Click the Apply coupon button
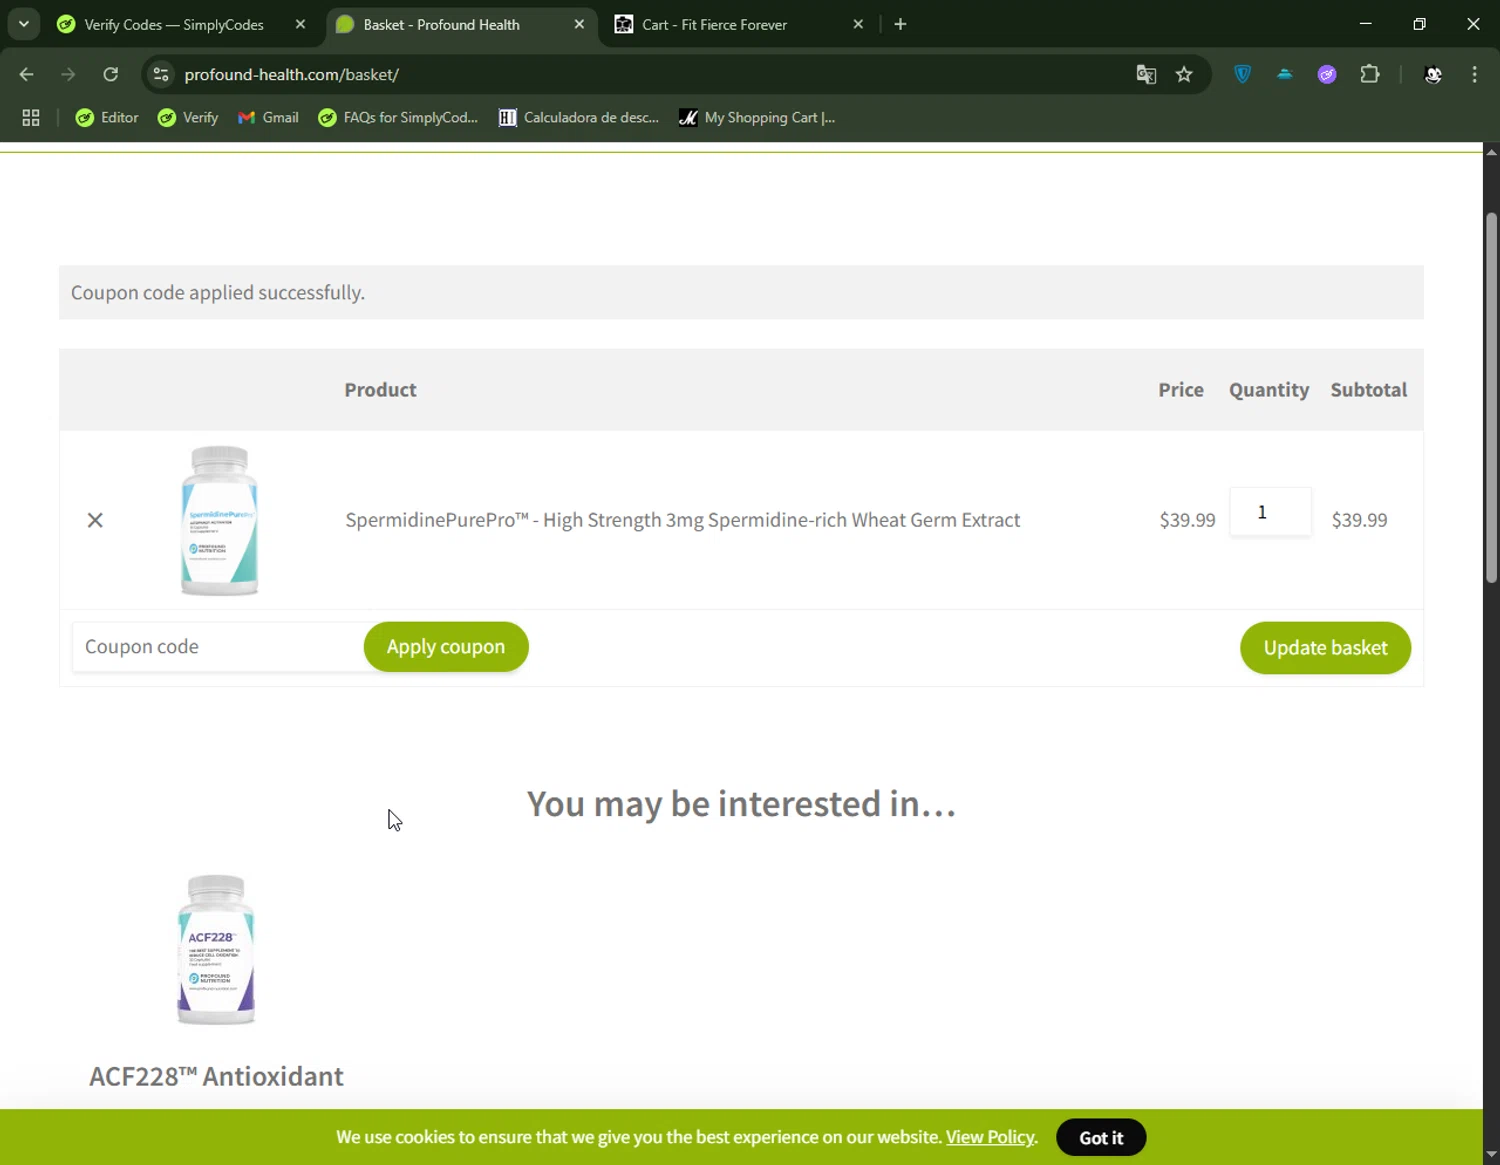 point(446,647)
